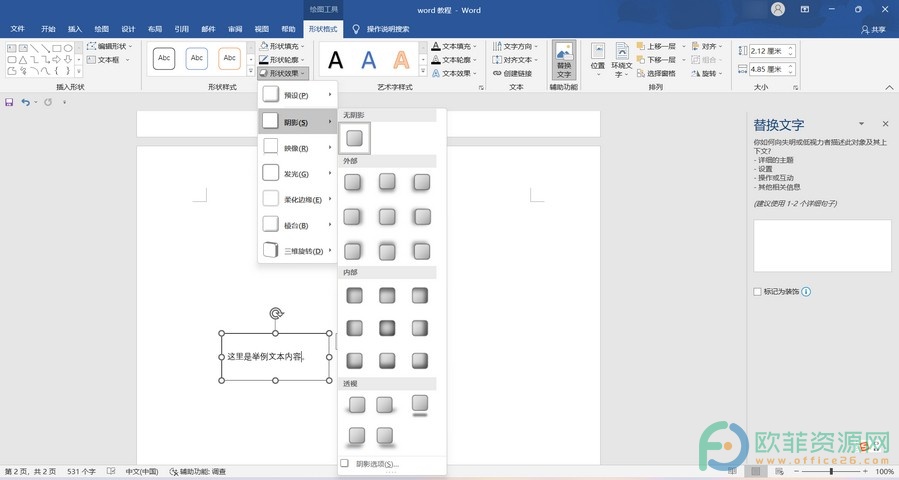Open the 环绕文字 wrap text icon
The width and height of the screenshot is (899, 480).
[x=622, y=51]
